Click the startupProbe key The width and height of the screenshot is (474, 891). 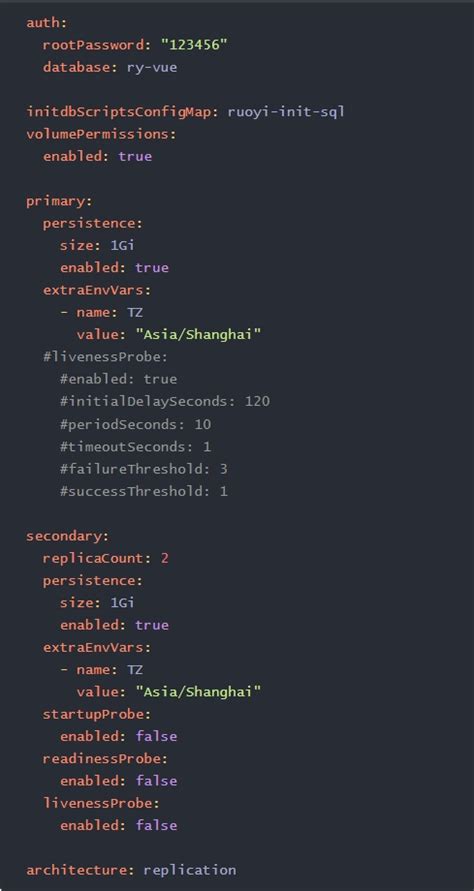click(x=97, y=714)
